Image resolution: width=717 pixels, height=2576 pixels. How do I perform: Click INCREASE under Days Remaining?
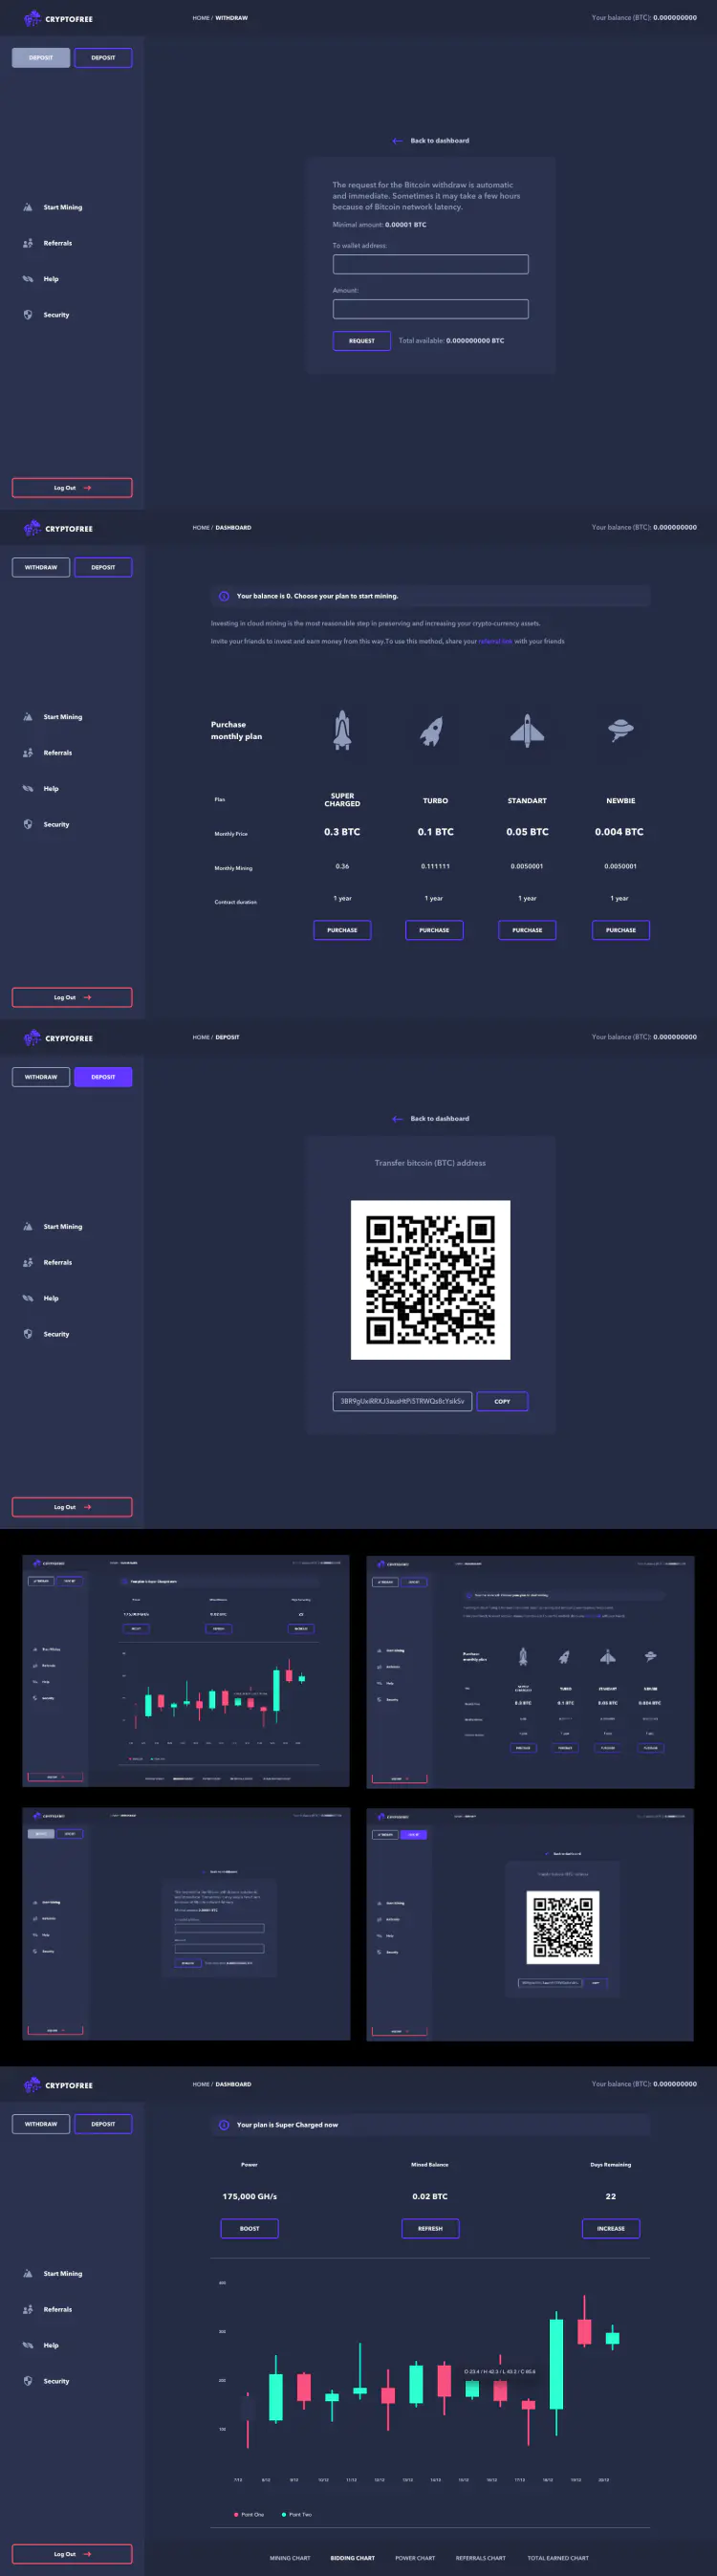611,2228
